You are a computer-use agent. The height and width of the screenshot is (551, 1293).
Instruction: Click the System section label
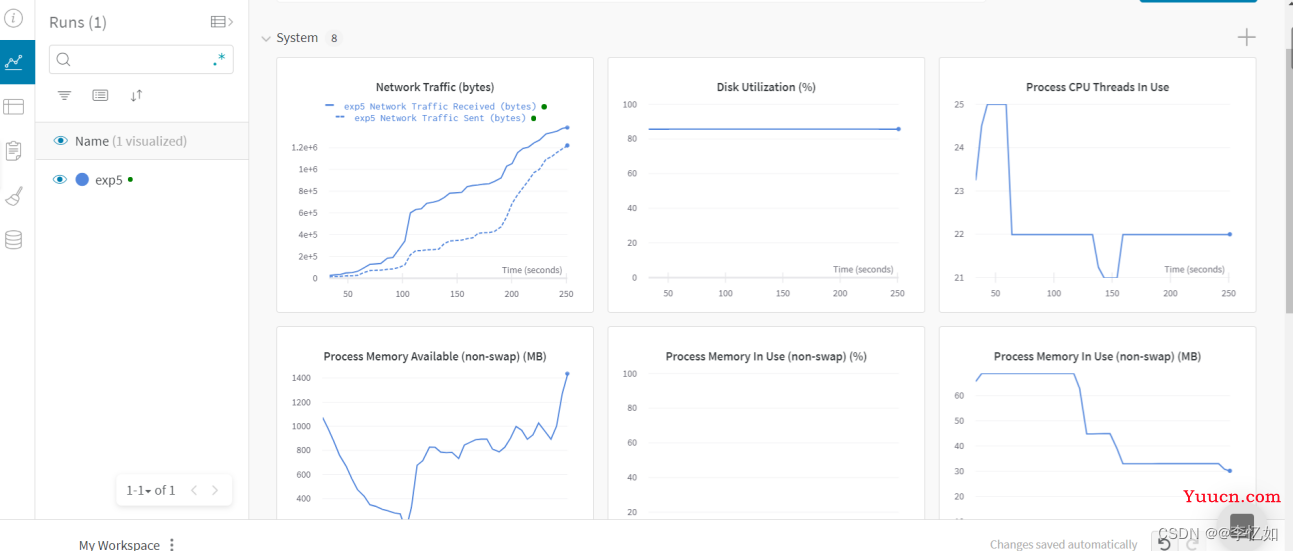tap(297, 38)
